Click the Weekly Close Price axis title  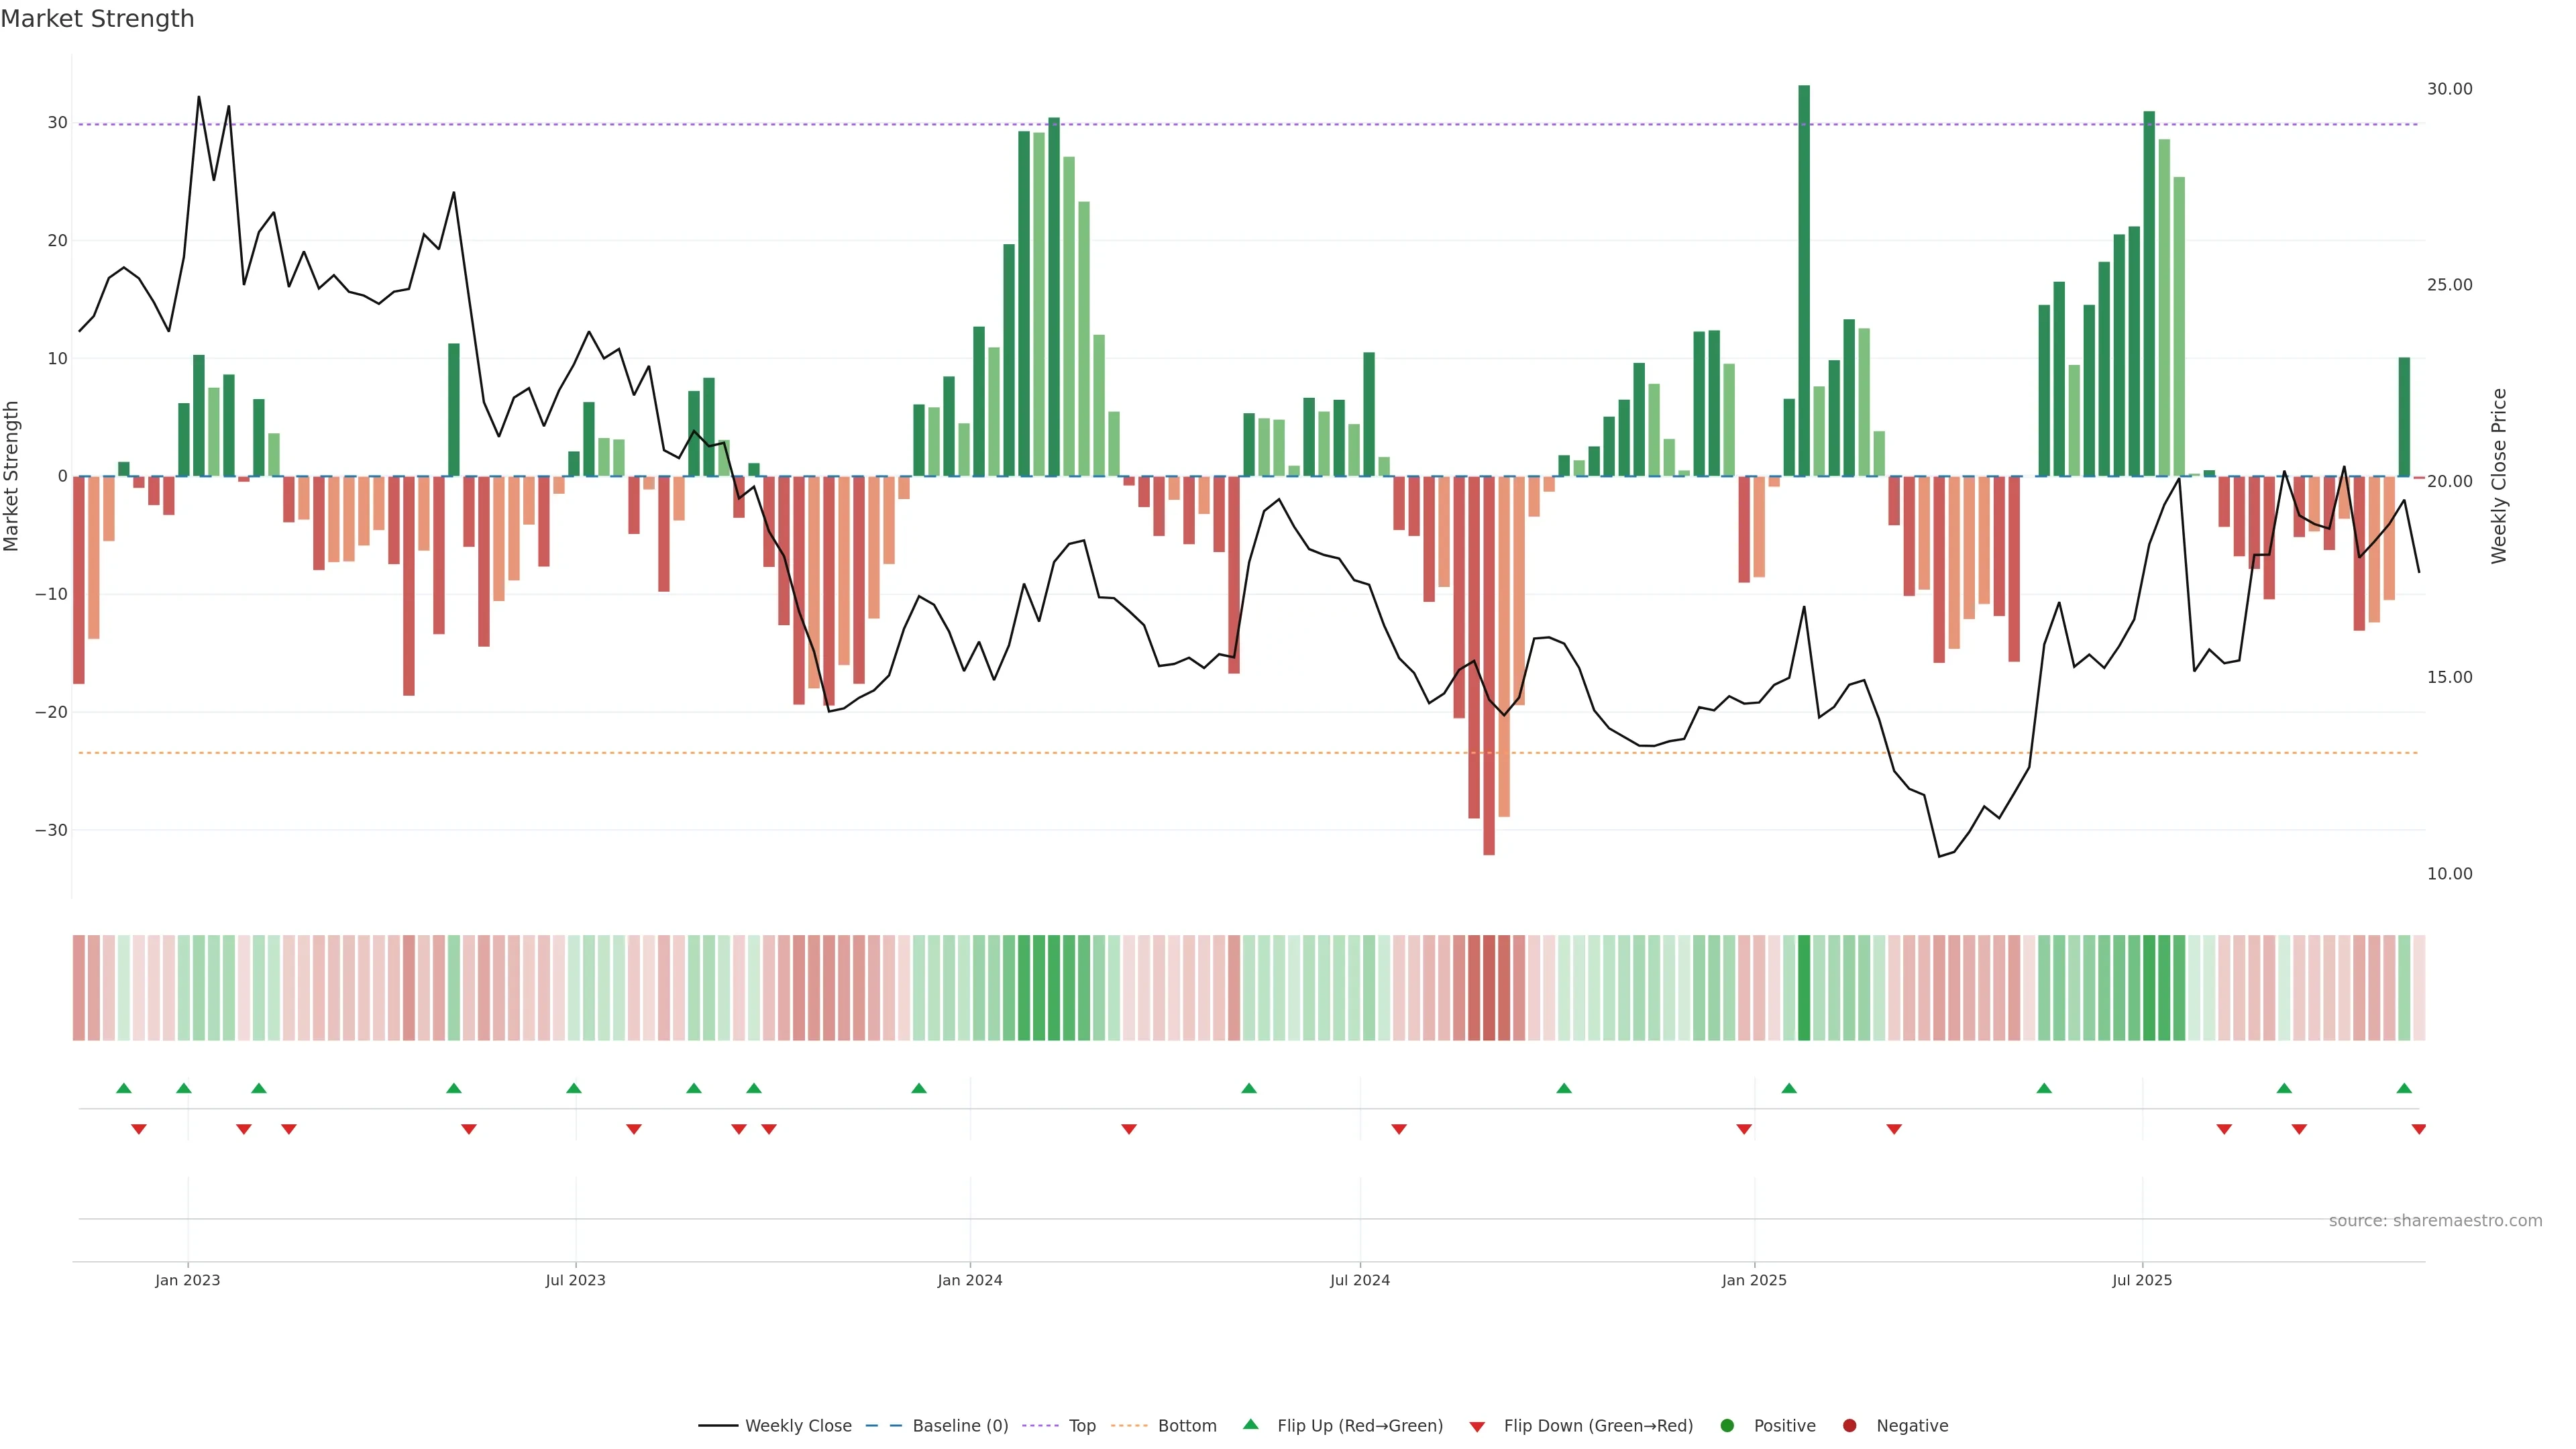pos(2499,476)
